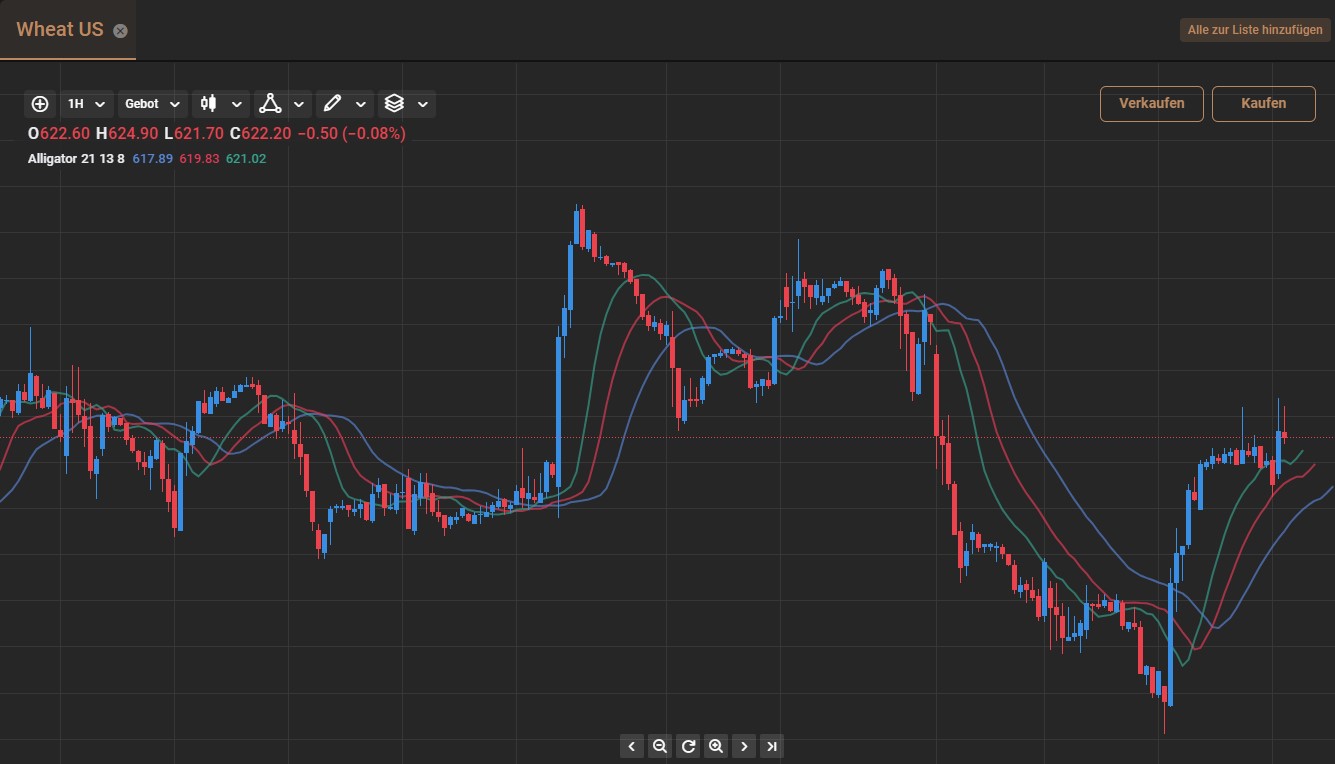Image resolution: width=1335 pixels, height=764 pixels.
Task: Click the Alligator 21 13 8 indicator label
Action: [77, 158]
